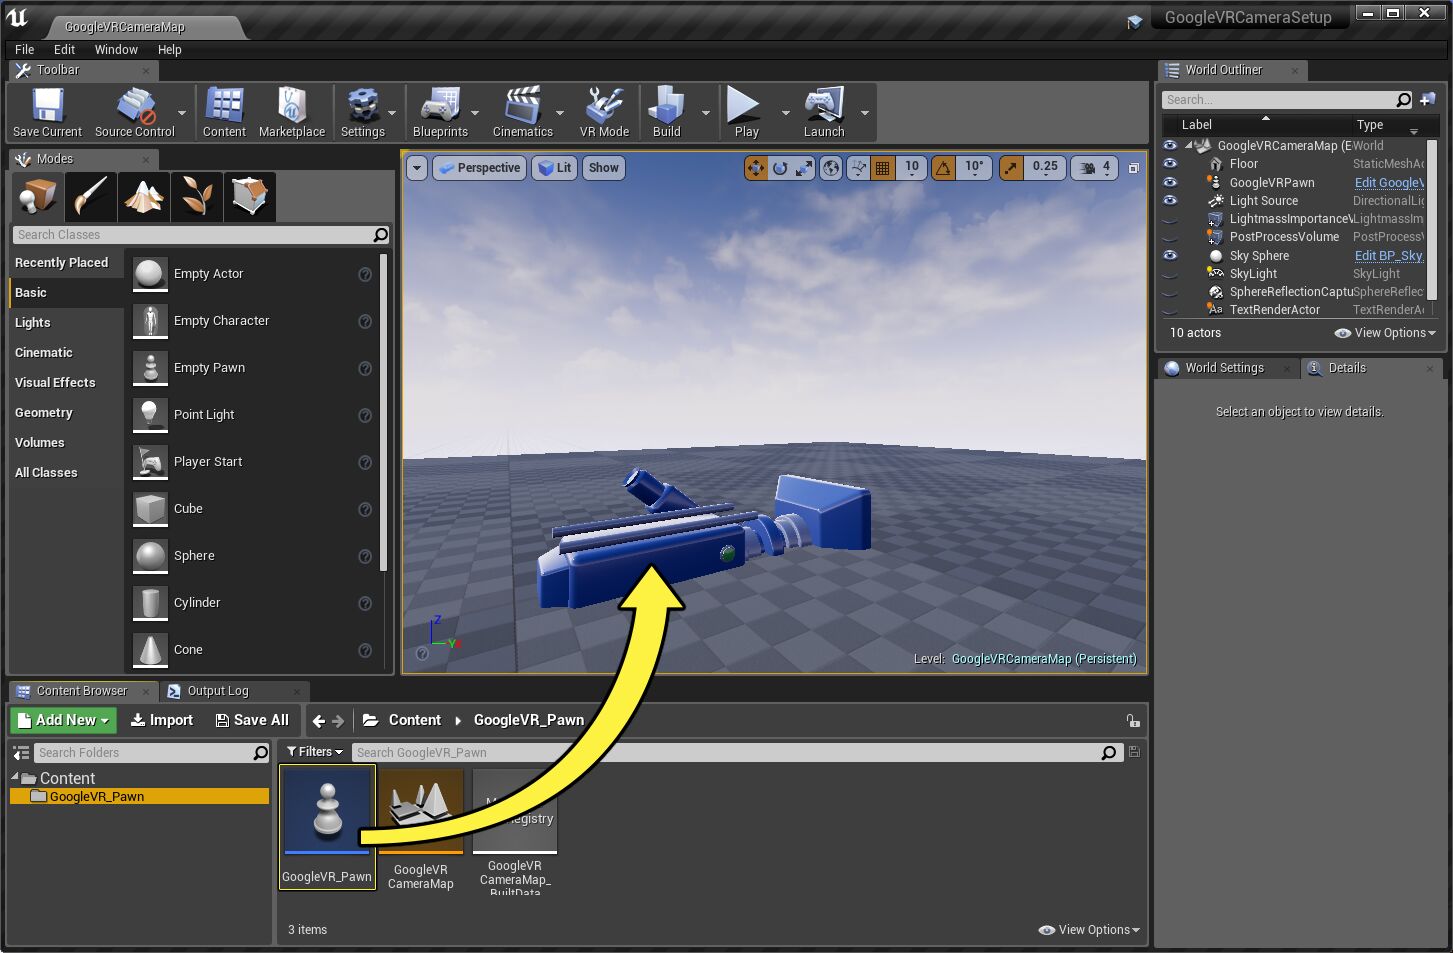This screenshot has height=953, width=1453.
Task: Open the Marketplace from the toolbar
Action: pyautogui.click(x=291, y=110)
